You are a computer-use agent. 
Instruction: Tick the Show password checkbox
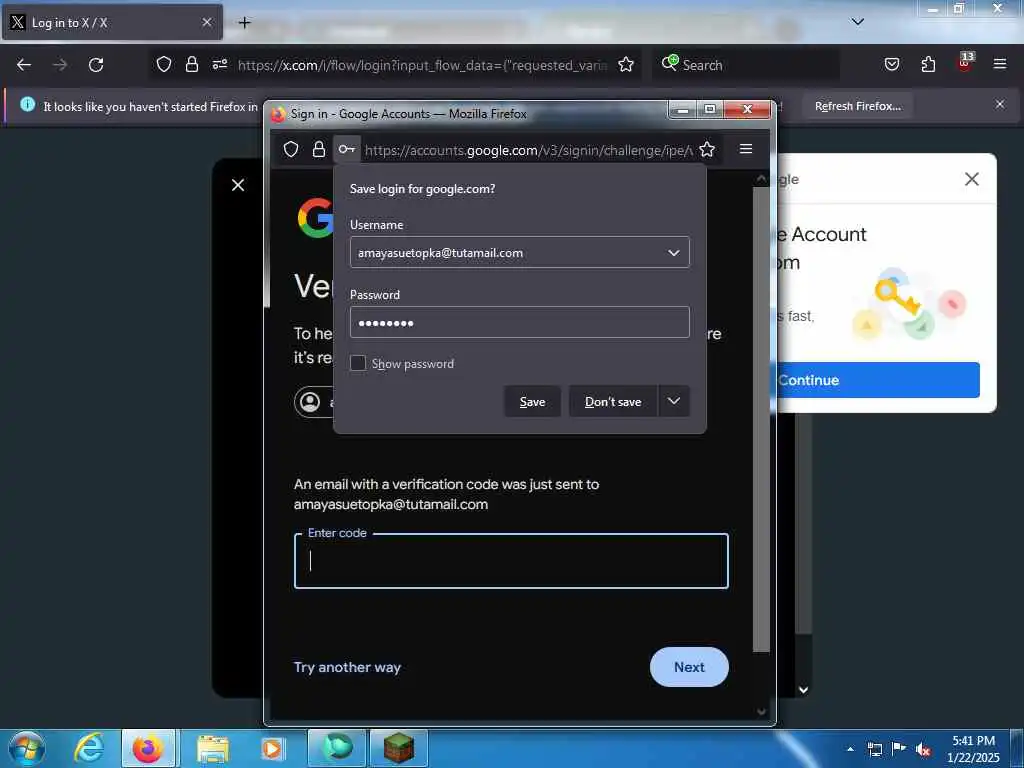pos(358,363)
